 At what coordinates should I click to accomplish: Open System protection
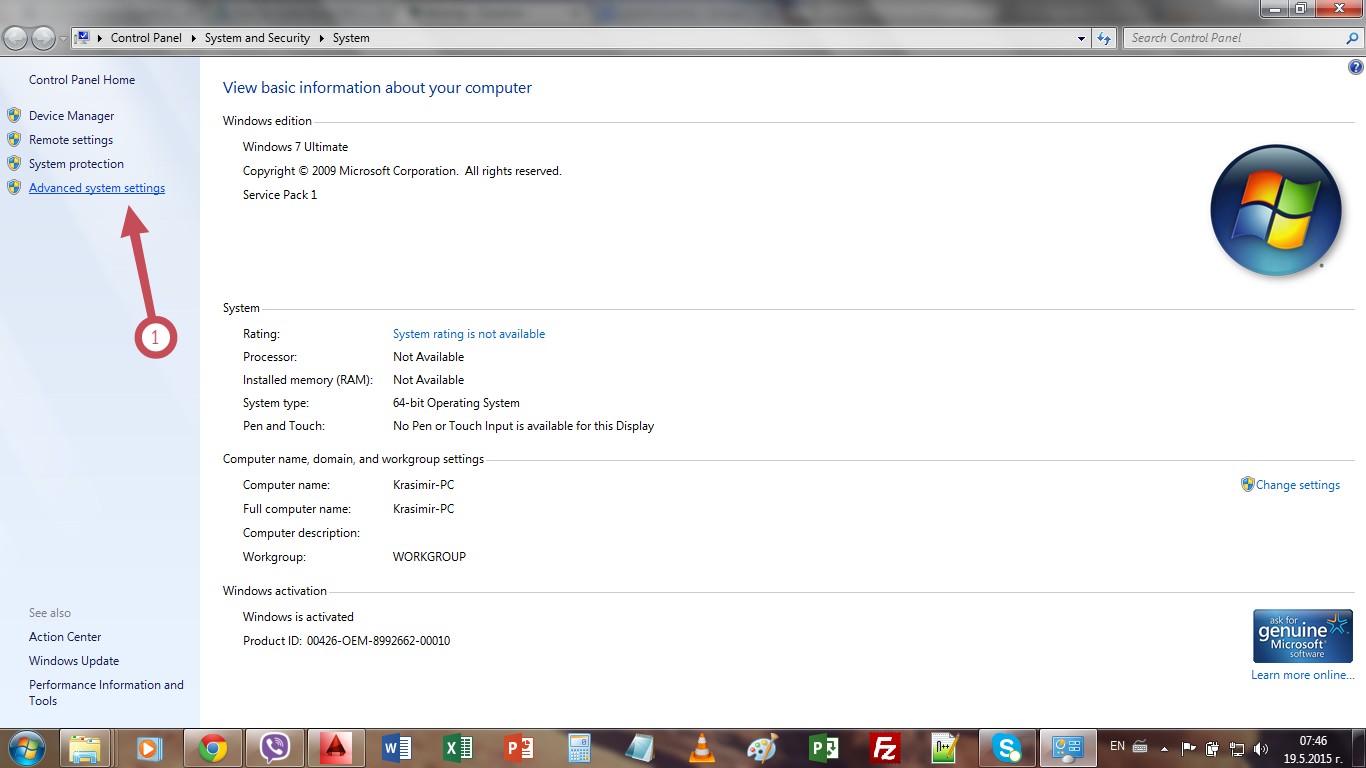tap(76, 164)
